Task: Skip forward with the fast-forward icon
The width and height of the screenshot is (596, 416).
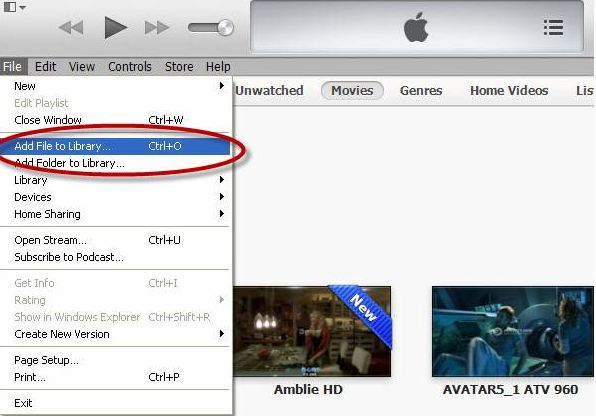Action: click(157, 27)
